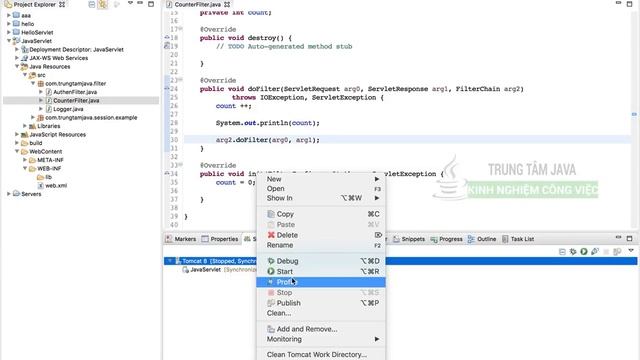Select CounterFilter.java editor tab
This screenshot has height=360, width=640.
[198, 4]
